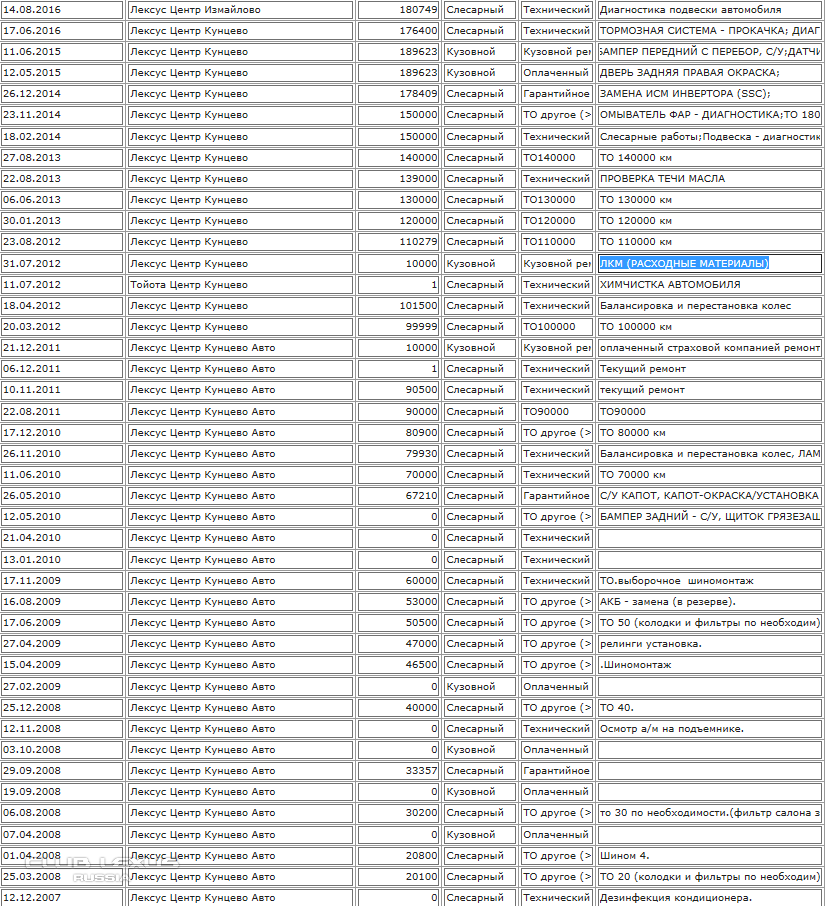This screenshot has width=825, height=906.
Task: Click БАМПЕР ПЕРЕДНИЙ С ПЕРЕБОР description
Action: click(x=709, y=51)
